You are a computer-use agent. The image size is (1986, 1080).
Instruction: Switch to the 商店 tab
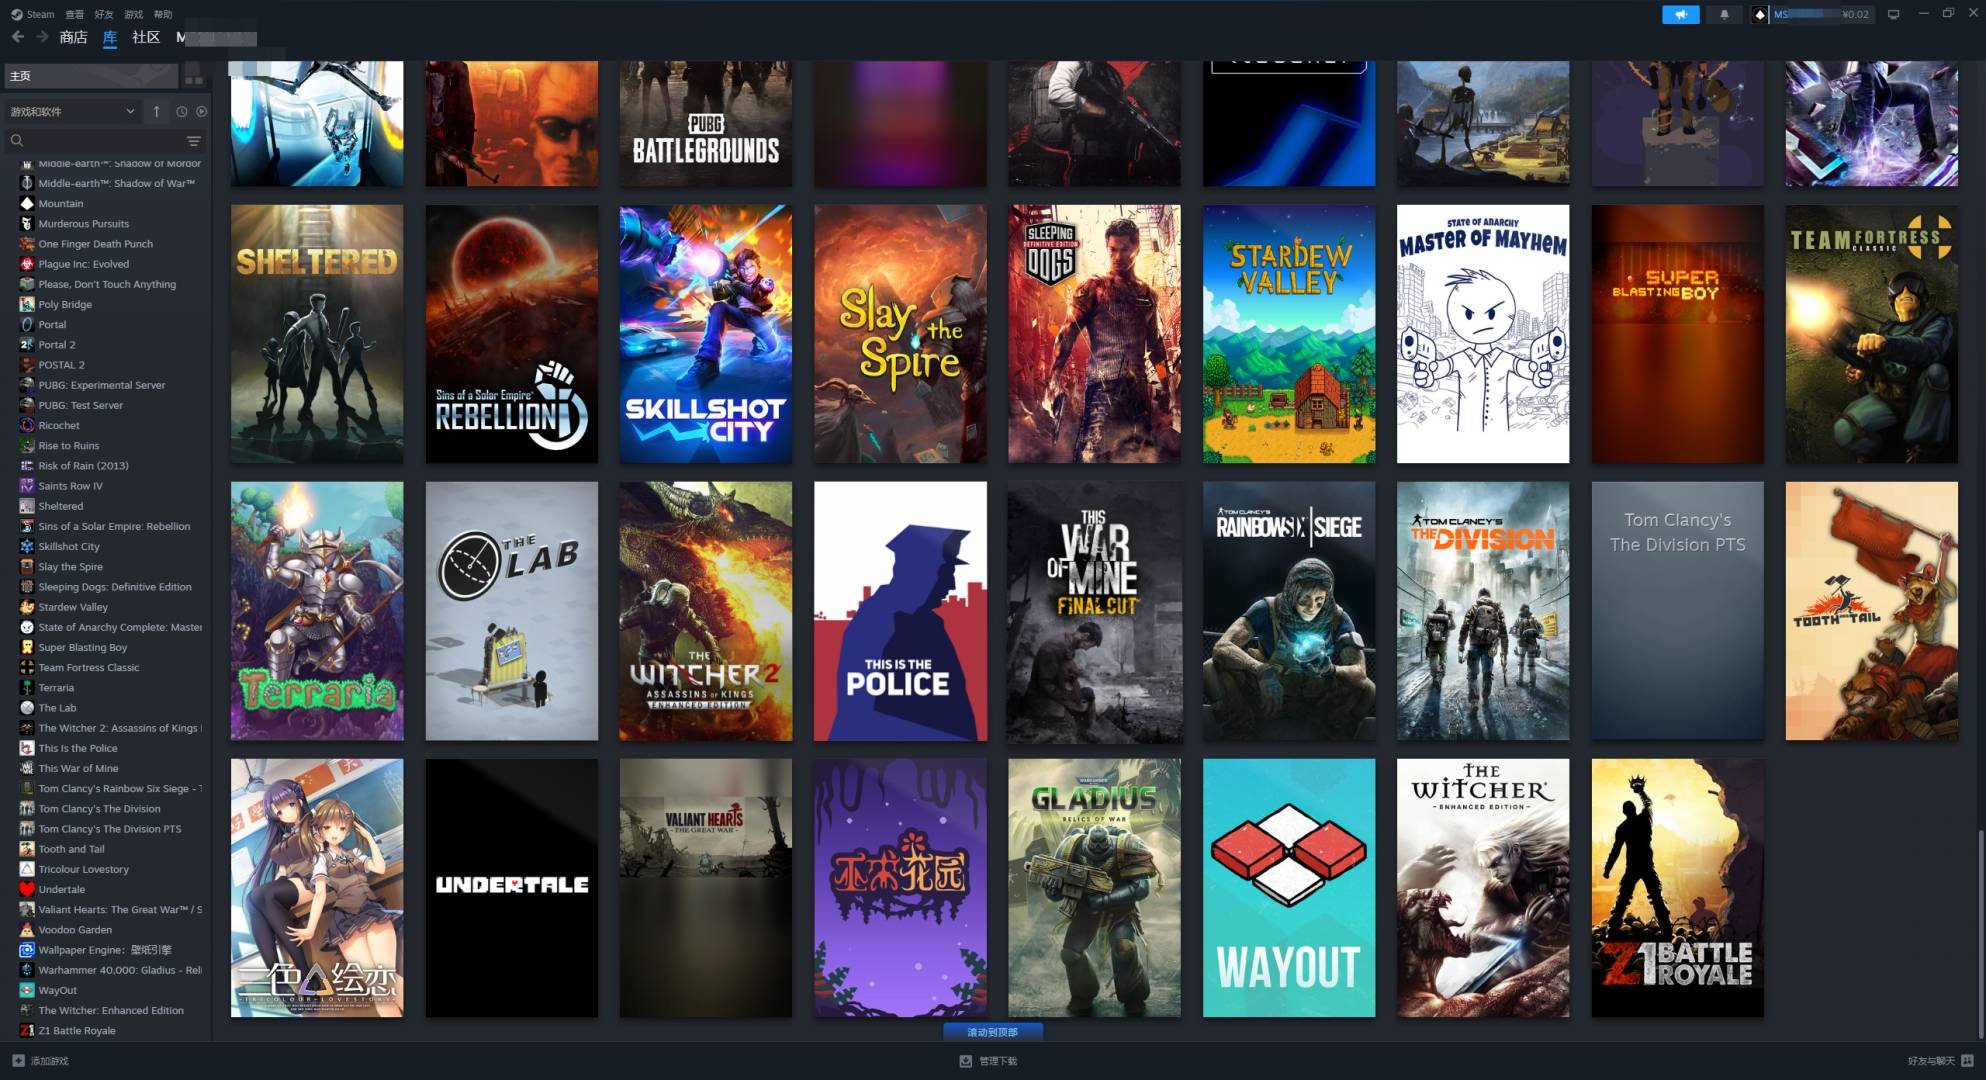click(73, 37)
